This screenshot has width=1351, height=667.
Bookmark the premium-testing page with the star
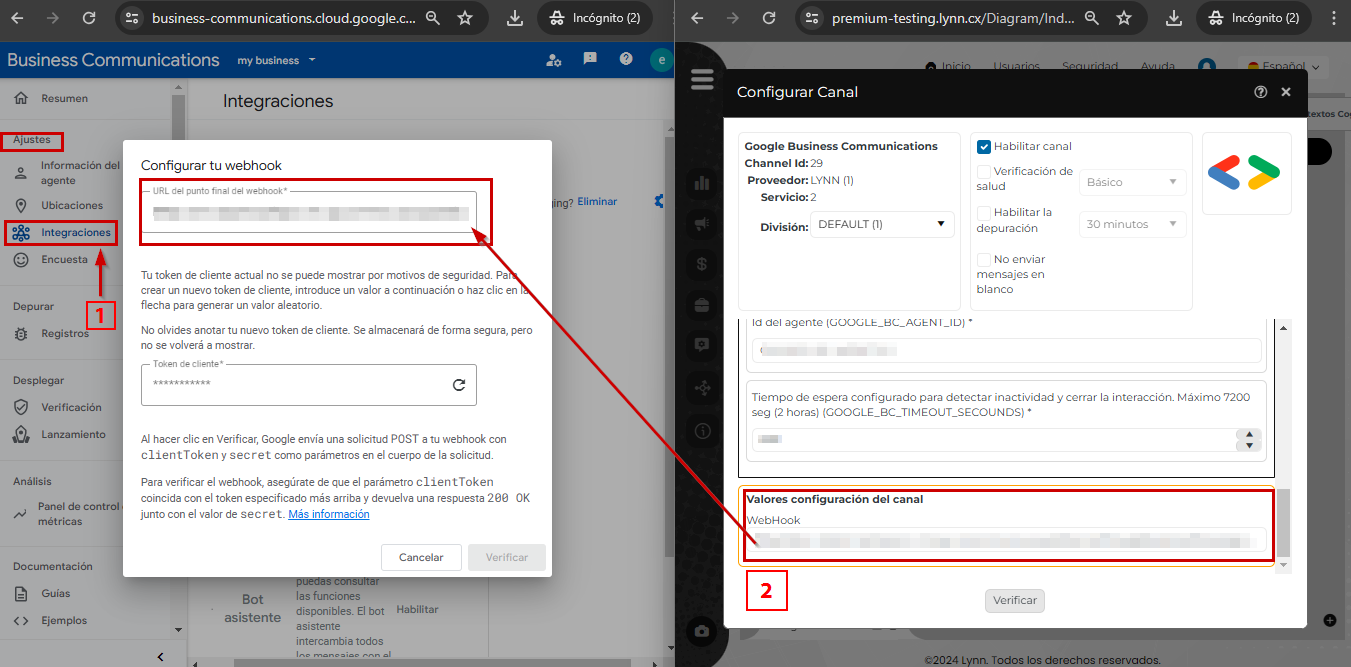coord(1124,18)
